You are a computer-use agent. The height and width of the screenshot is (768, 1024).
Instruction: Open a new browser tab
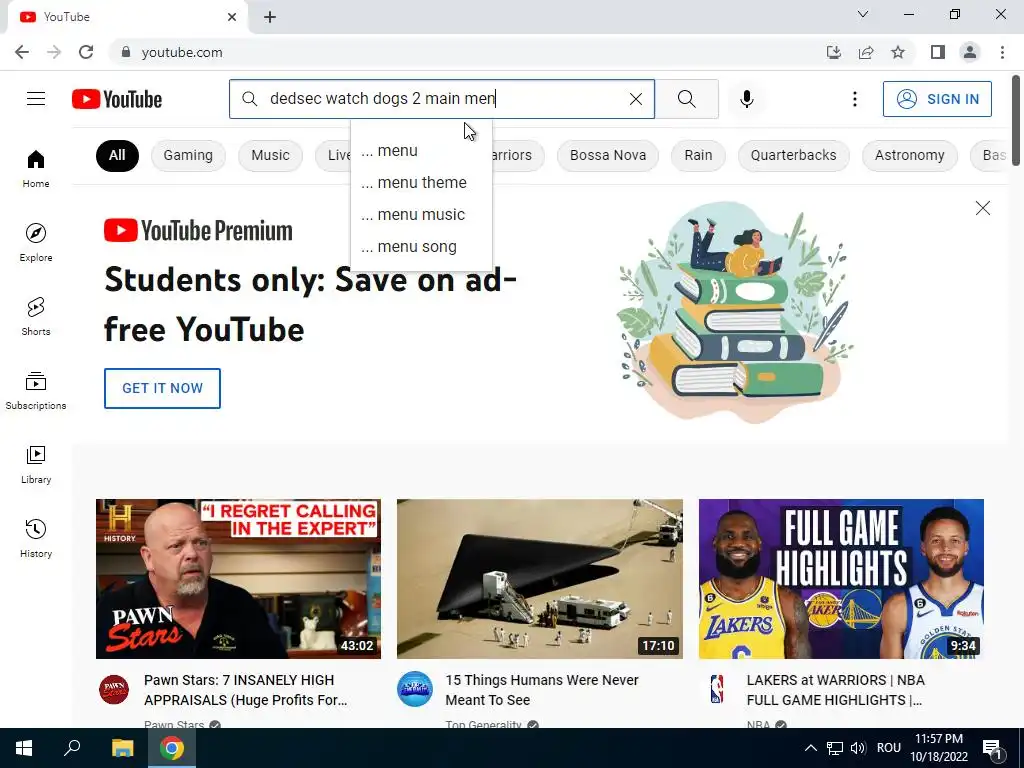point(270,17)
